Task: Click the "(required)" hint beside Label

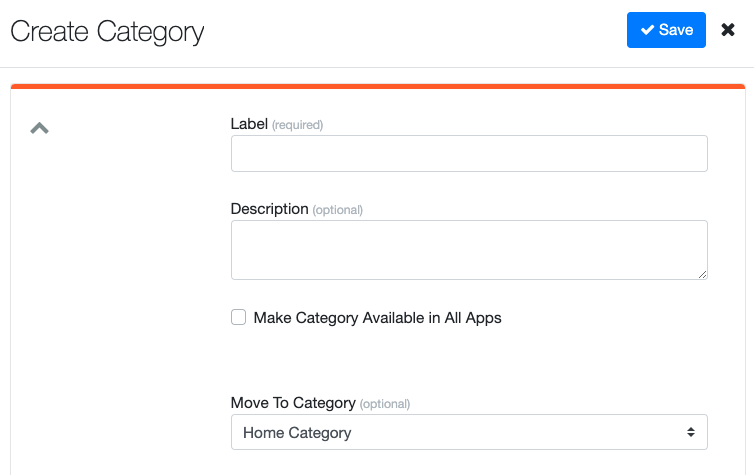Action: click(297, 125)
